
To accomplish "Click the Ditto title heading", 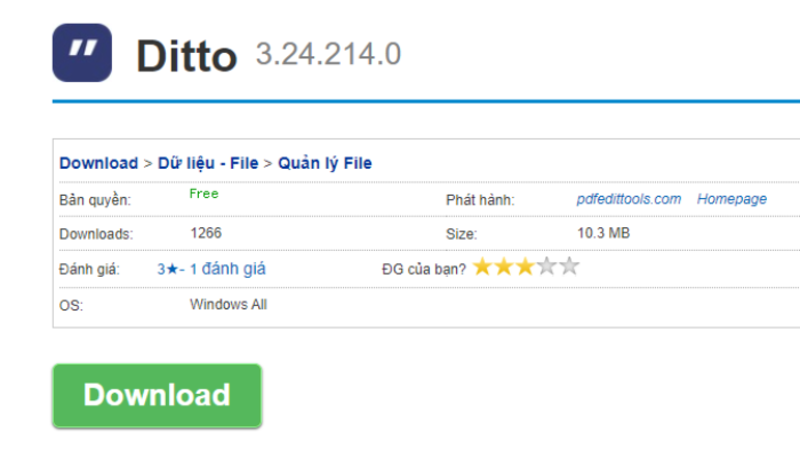I will pyautogui.click(x=186, y=56).
